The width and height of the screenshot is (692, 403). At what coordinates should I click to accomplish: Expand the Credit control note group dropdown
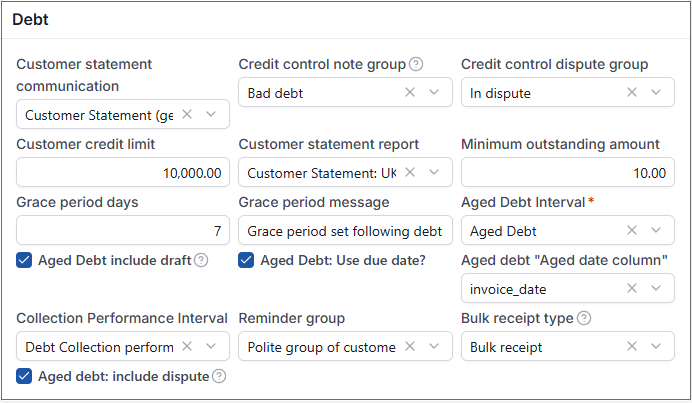pyautogui.click(x=434, y=92)
